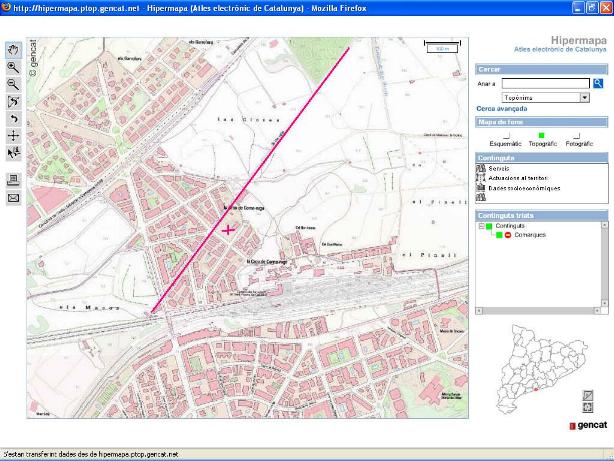Select the four-arrow center map tool

13,135
